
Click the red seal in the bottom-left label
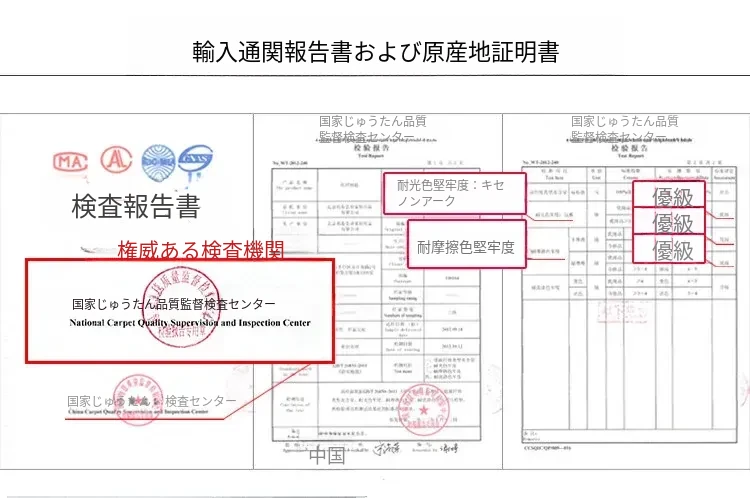coord(128,397)
